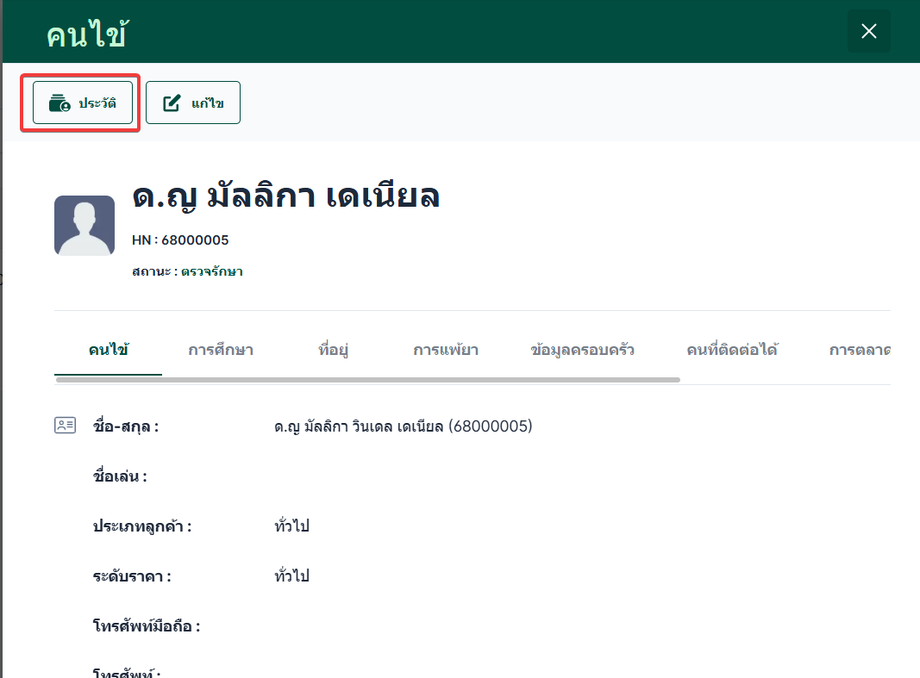Click the patient name heading ด.ญ มัลลิกา เดเนียล
Viewport: 920px width, 678px height.
tap(286, 195)
